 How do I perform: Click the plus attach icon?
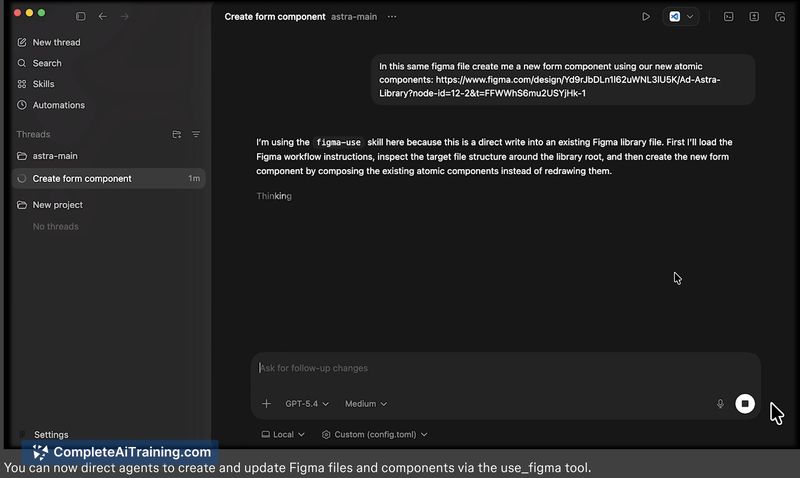tap(266, 404)
